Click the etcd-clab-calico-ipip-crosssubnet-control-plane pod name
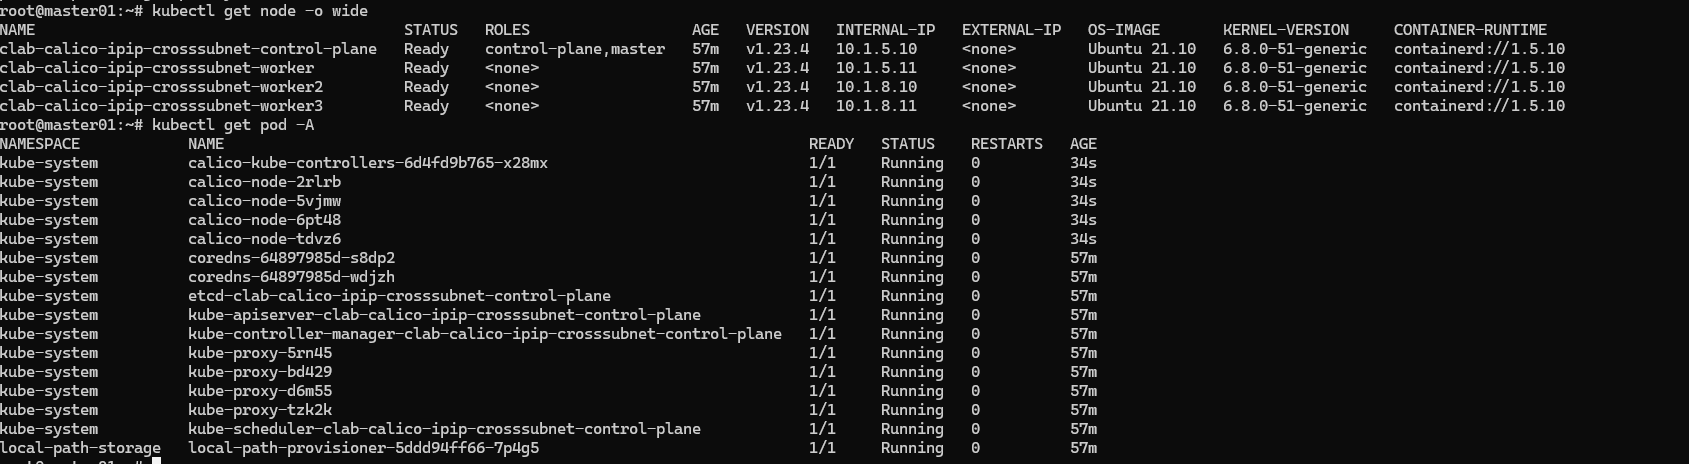The height and width of the screenshot is (464, 1689). (399, 296)
